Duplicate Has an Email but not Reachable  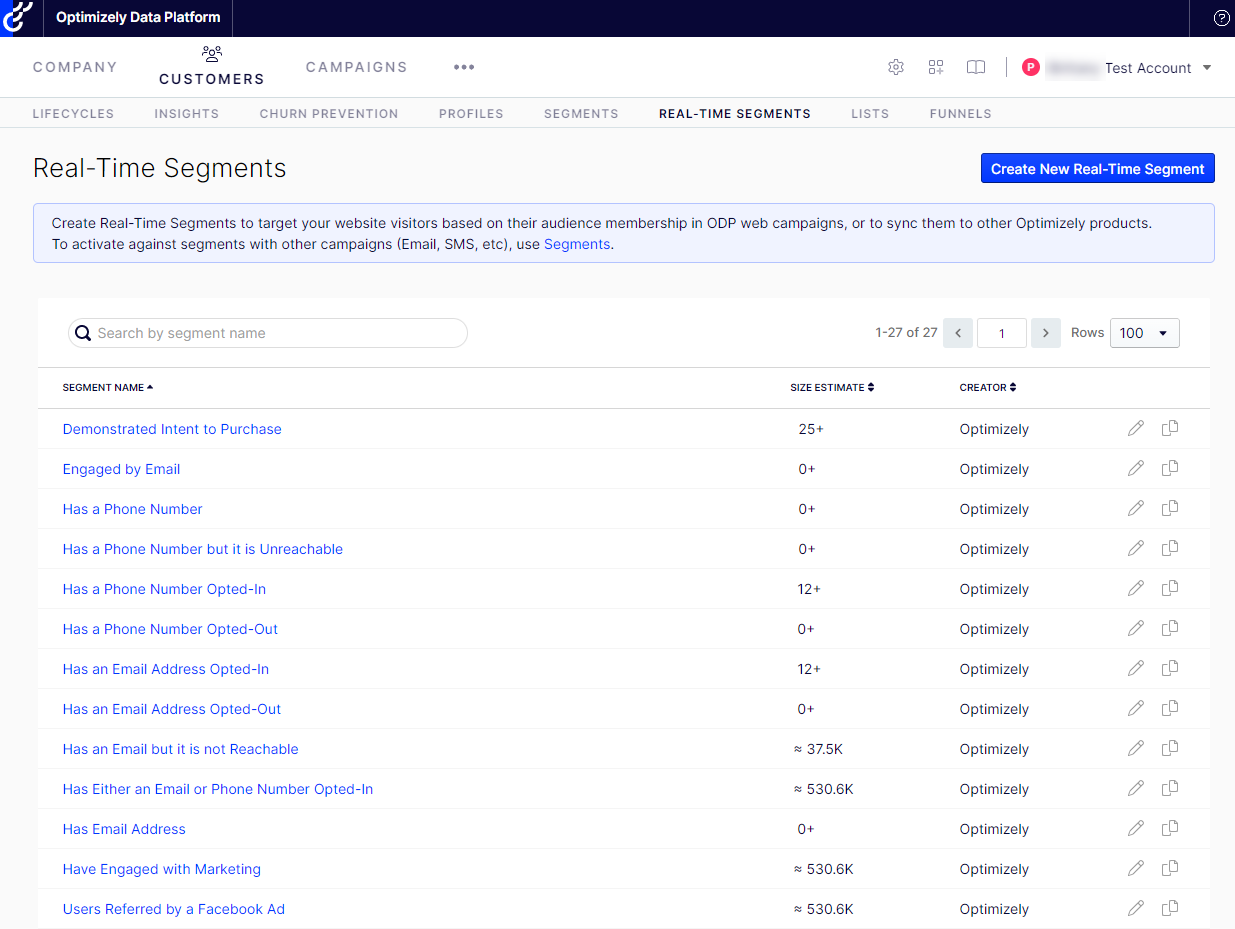[1170, 749]
